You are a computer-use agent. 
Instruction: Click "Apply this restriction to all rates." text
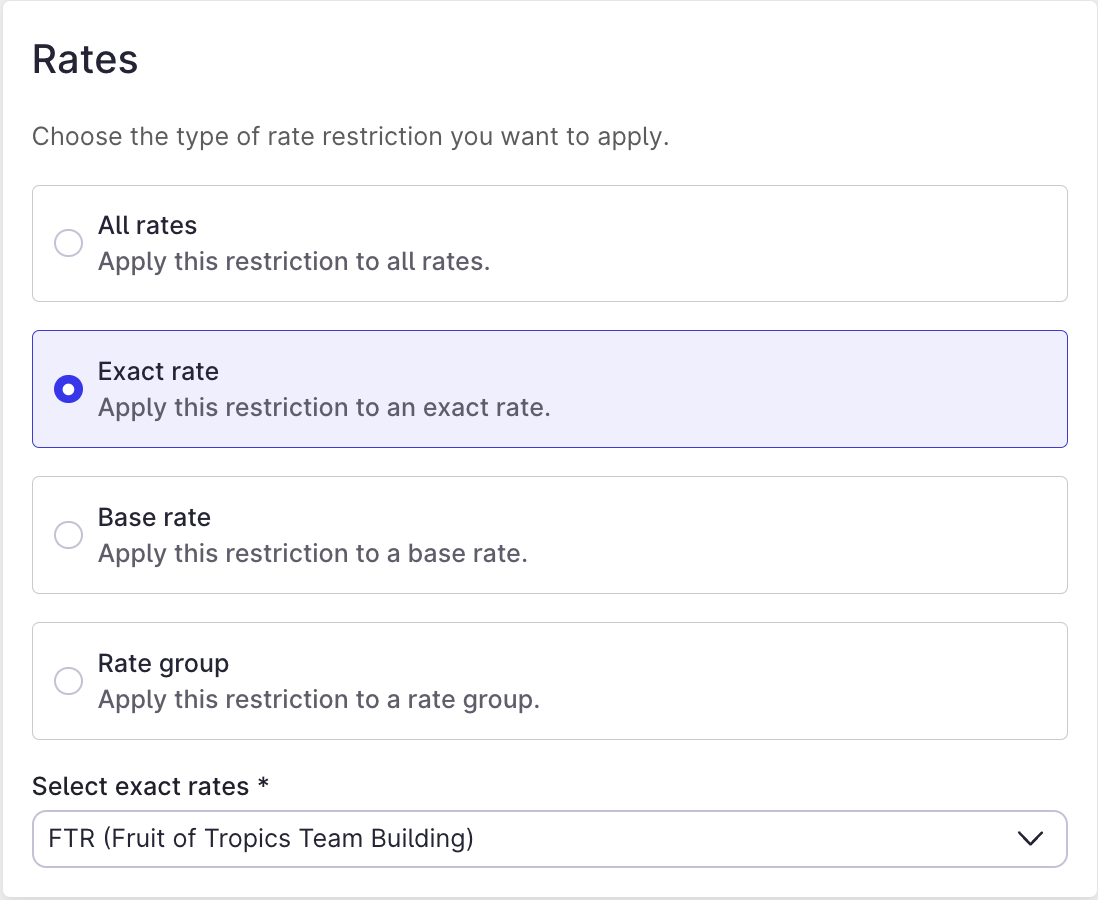(x=294, y=262)
